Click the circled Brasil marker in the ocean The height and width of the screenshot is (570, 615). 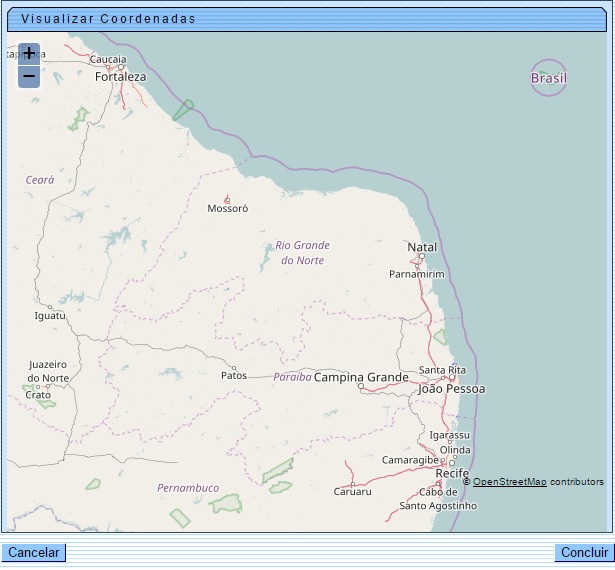tap(548, 78)
